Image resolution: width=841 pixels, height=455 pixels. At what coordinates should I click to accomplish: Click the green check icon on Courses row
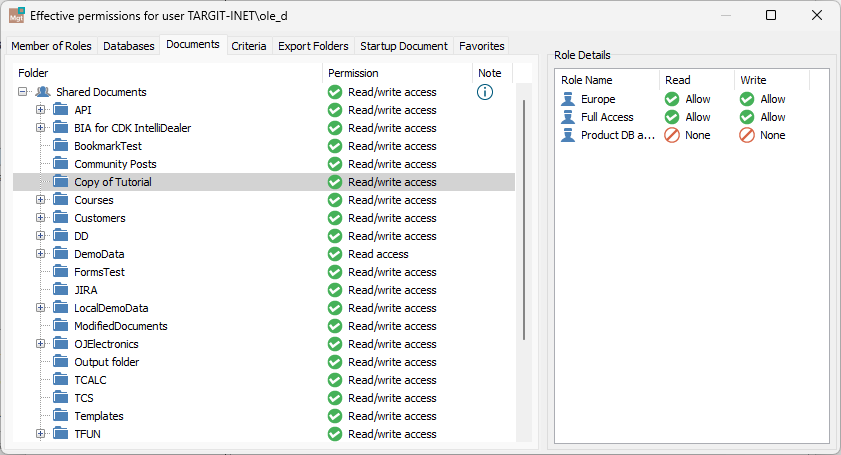pyautogui.click(x=335, y=200)
